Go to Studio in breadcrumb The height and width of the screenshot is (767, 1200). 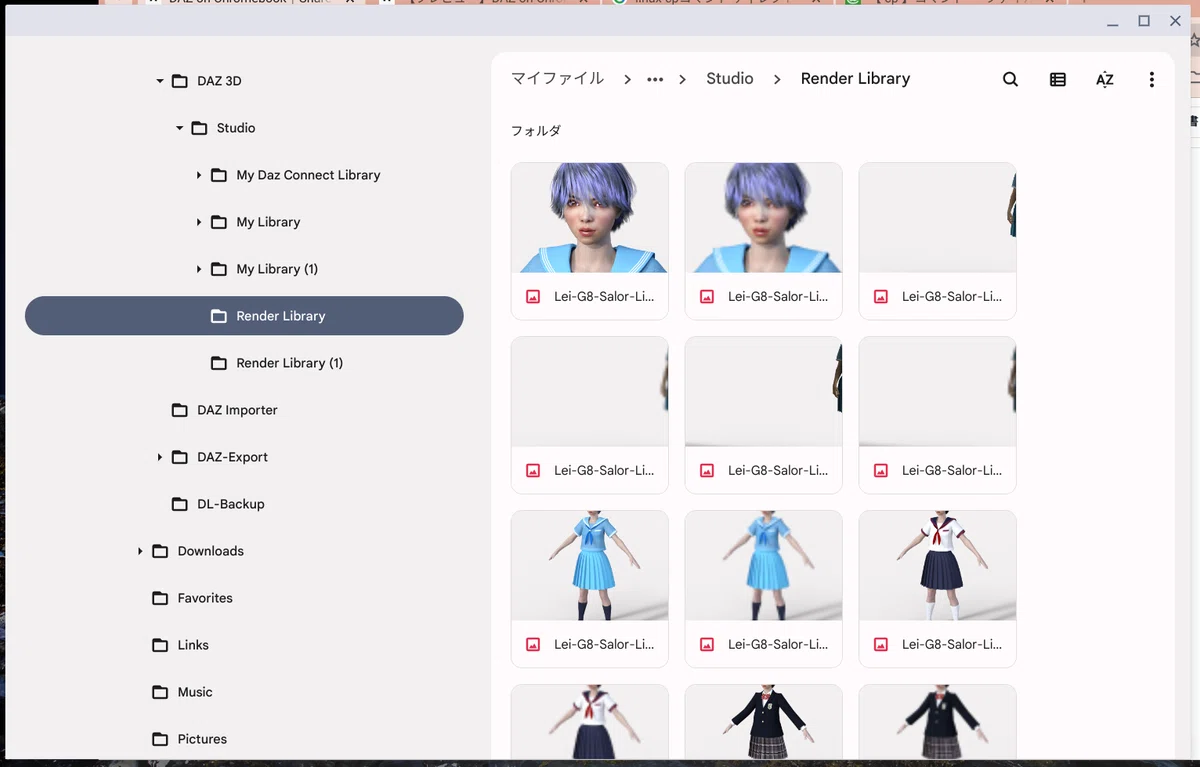(x=730, y=78)
